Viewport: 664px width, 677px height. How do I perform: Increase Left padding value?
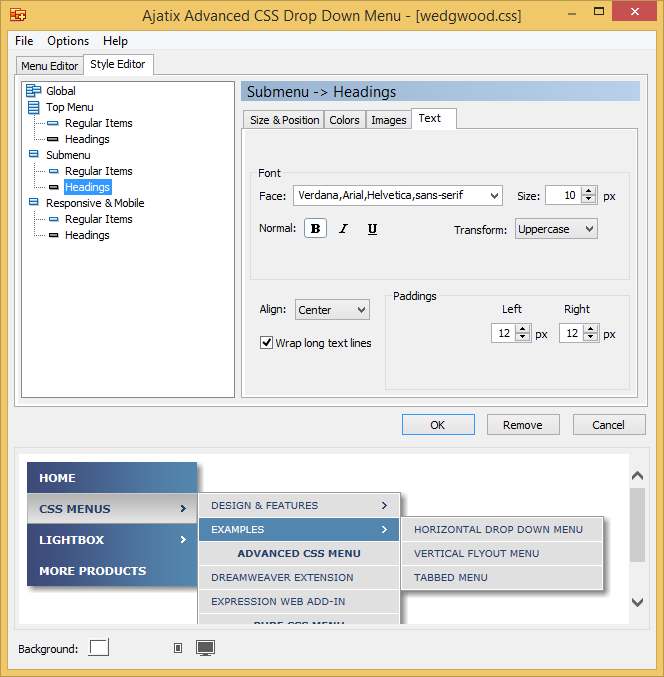pos(523,329)
